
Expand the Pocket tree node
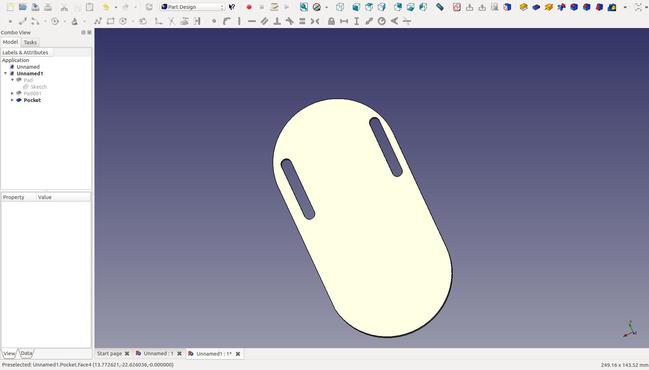12,100
